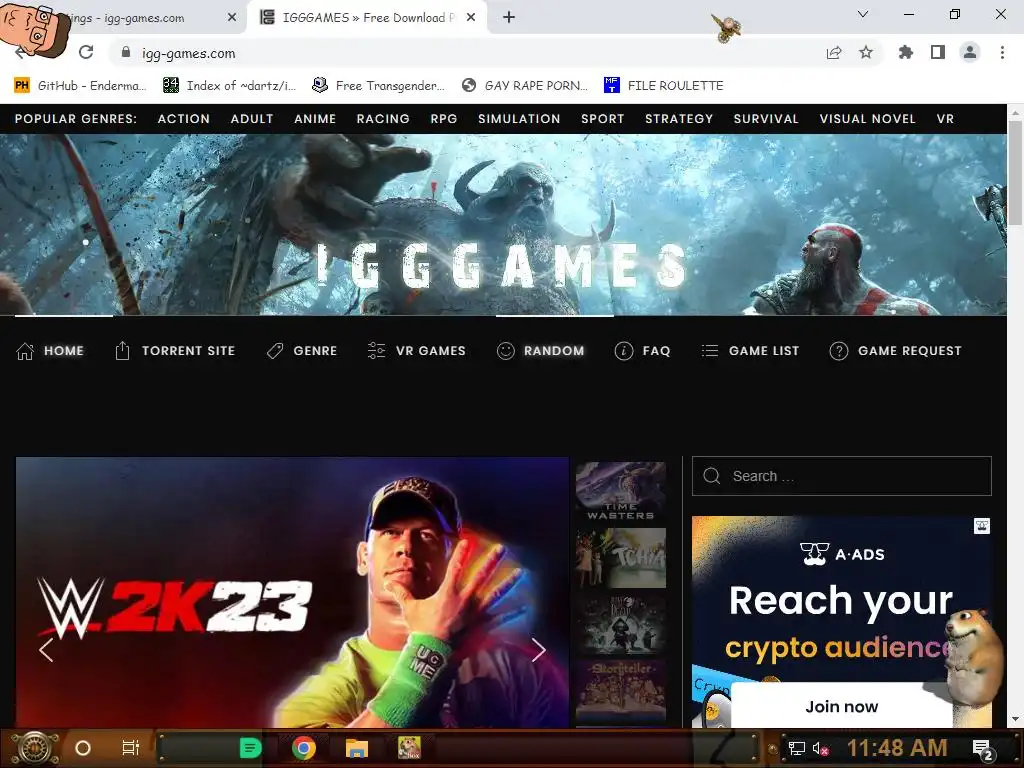Screen dimensions: 1024x768
Task: Select RACING genre
Action: [383, 119]
